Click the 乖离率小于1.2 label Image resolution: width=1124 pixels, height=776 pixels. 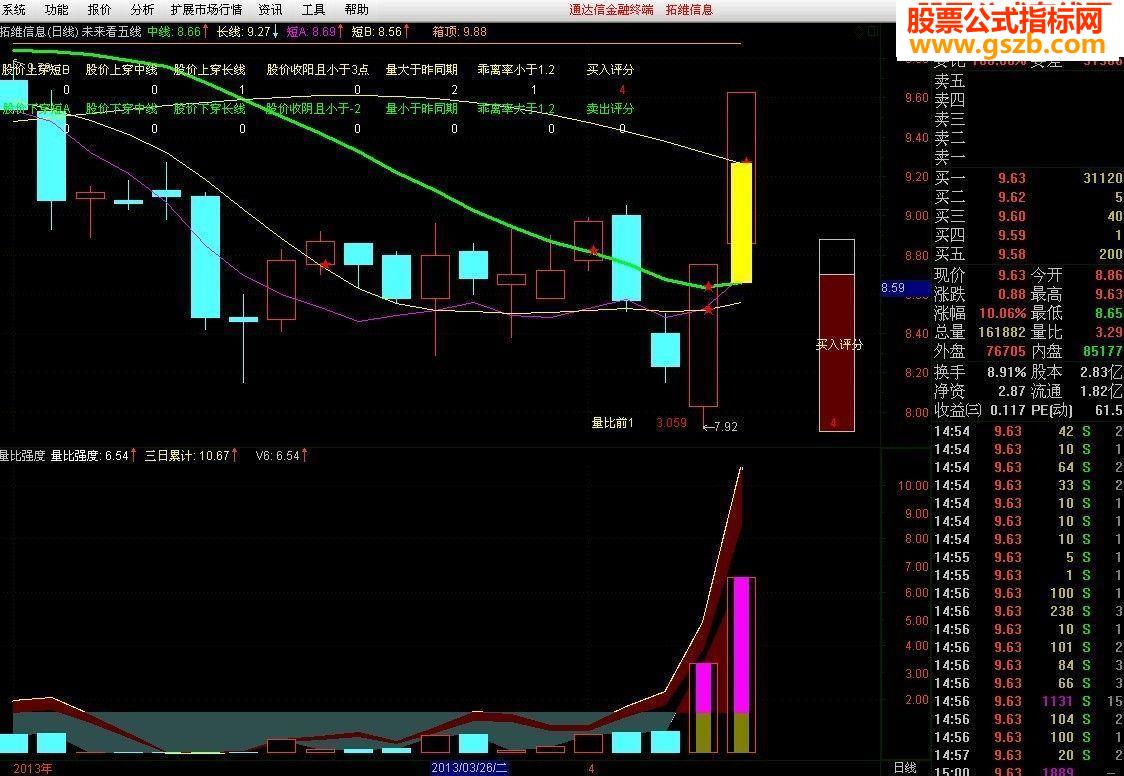click(x=516, y=70)
